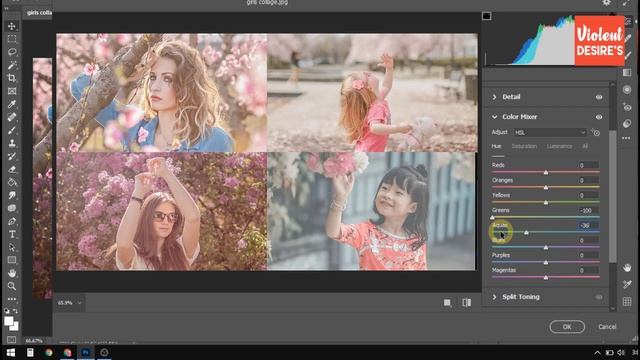Select the Move tool in Photoshop toolbar
The width and height of the screenshot is (640, 360).
click(x=12, y=26)
